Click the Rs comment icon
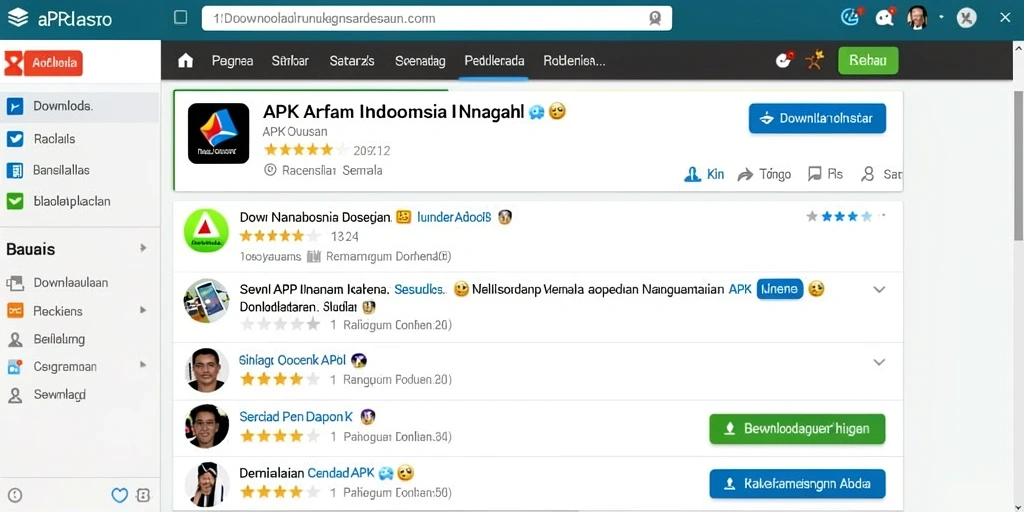 [x=814, y=174]
